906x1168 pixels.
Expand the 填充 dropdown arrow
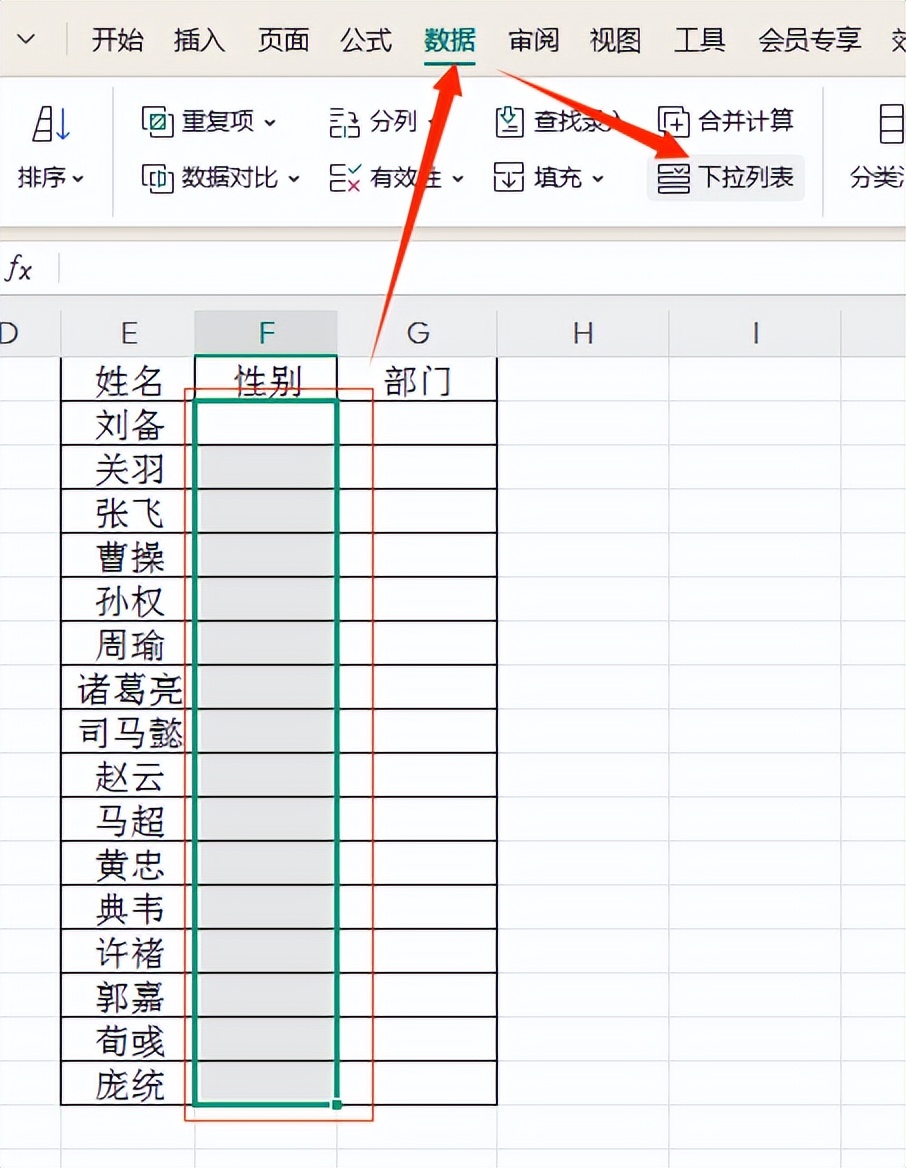[x=598, y=179]
